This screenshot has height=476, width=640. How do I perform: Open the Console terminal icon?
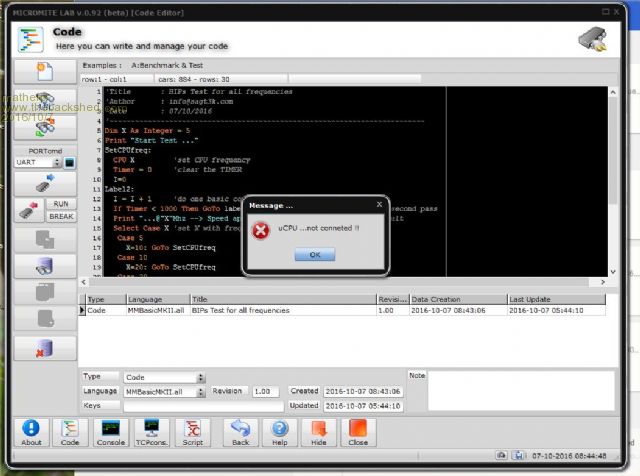pyautogui.click(x=109, y=432)
